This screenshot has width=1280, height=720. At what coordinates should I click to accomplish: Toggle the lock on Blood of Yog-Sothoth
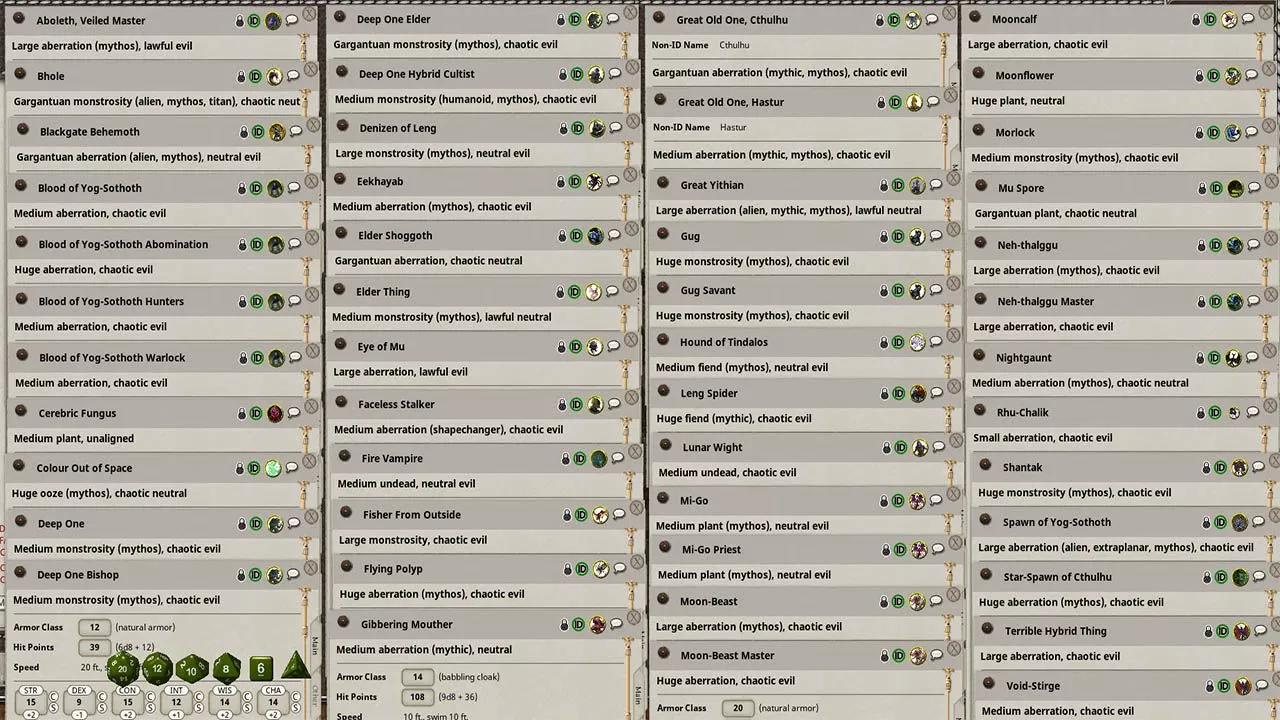click(242, 189)
